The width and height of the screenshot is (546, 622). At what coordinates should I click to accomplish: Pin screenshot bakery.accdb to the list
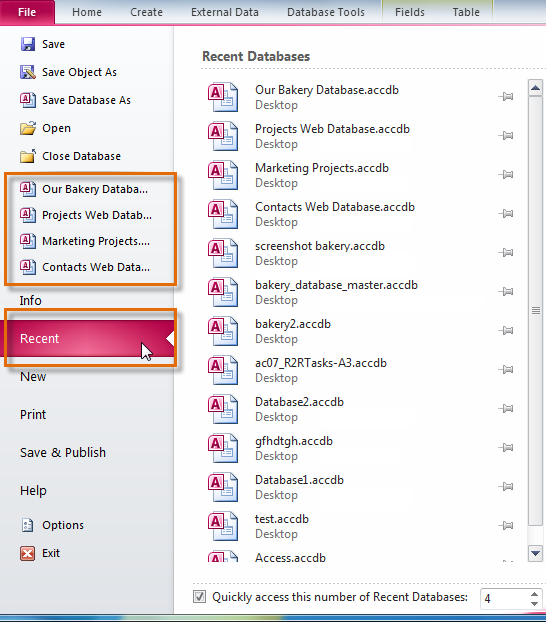pos(506,252)
